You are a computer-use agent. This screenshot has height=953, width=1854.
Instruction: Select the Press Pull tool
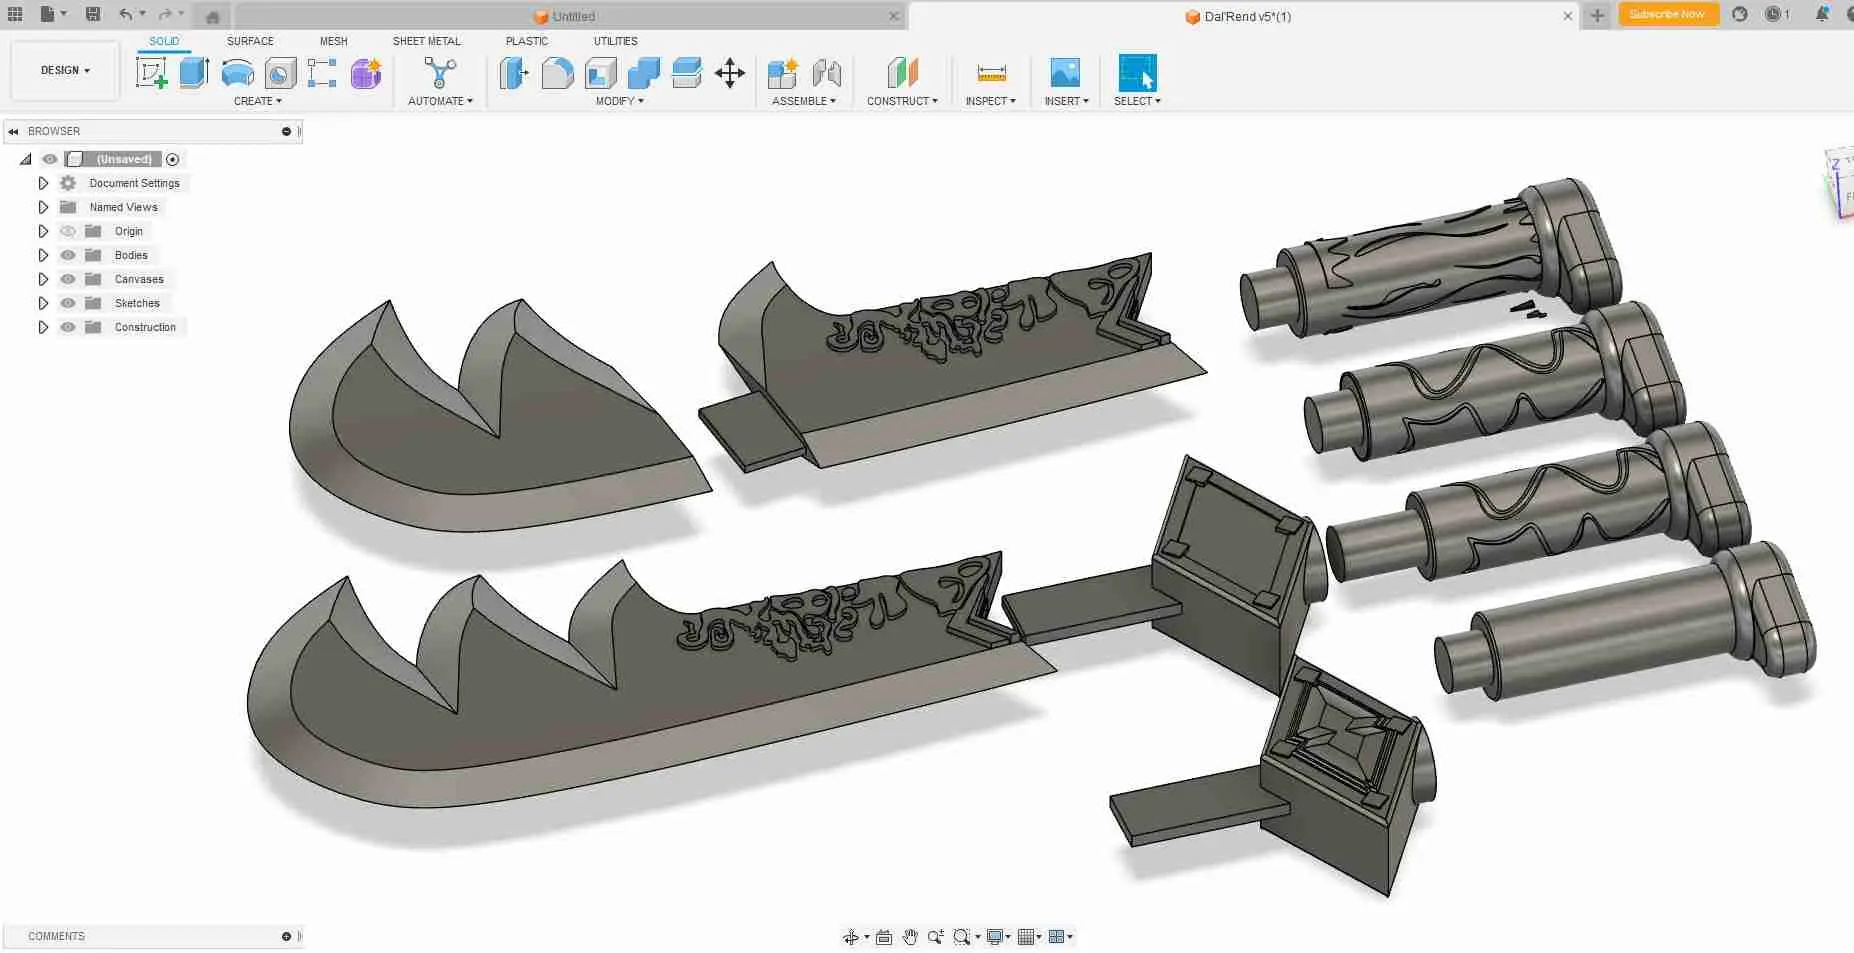click(x=514, y=73)
